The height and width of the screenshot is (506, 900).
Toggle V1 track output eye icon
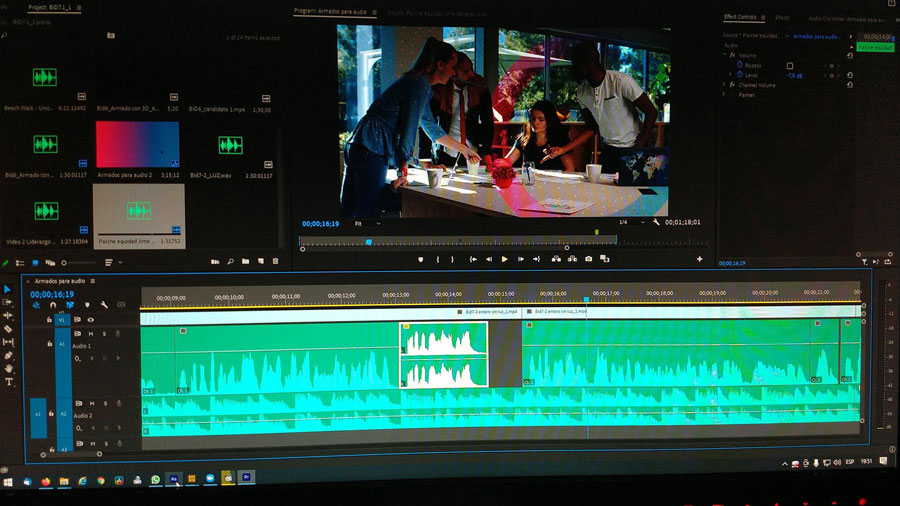[x=91, y=320]
